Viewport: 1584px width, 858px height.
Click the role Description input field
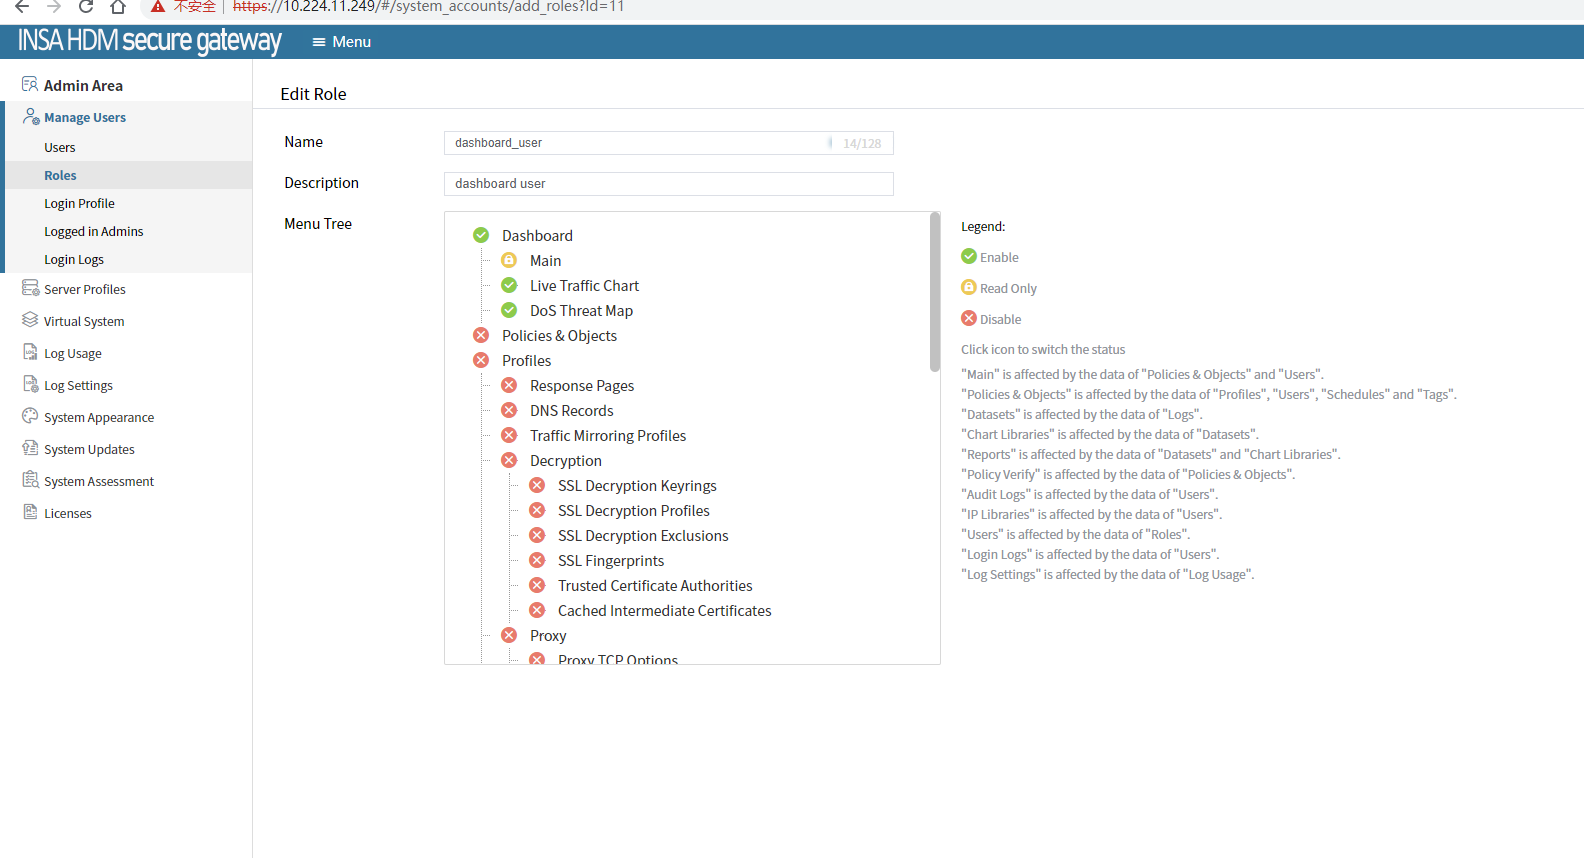point(668,184)
